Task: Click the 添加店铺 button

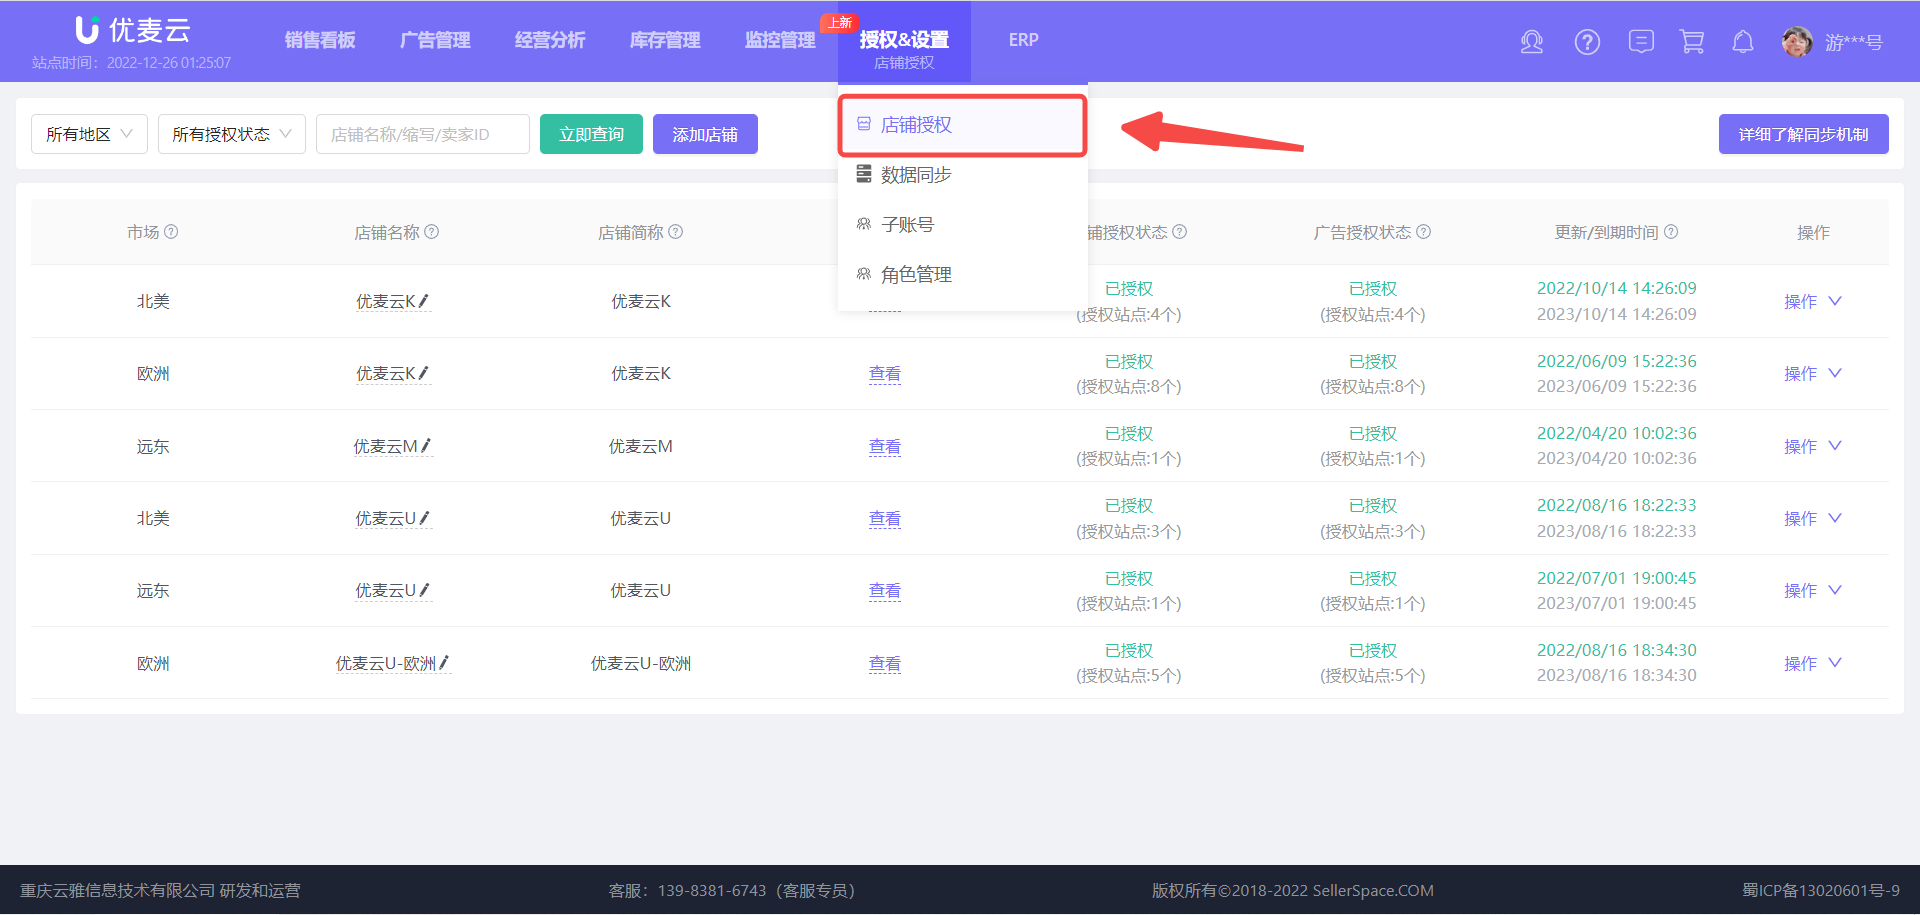Action: [705, 133]
